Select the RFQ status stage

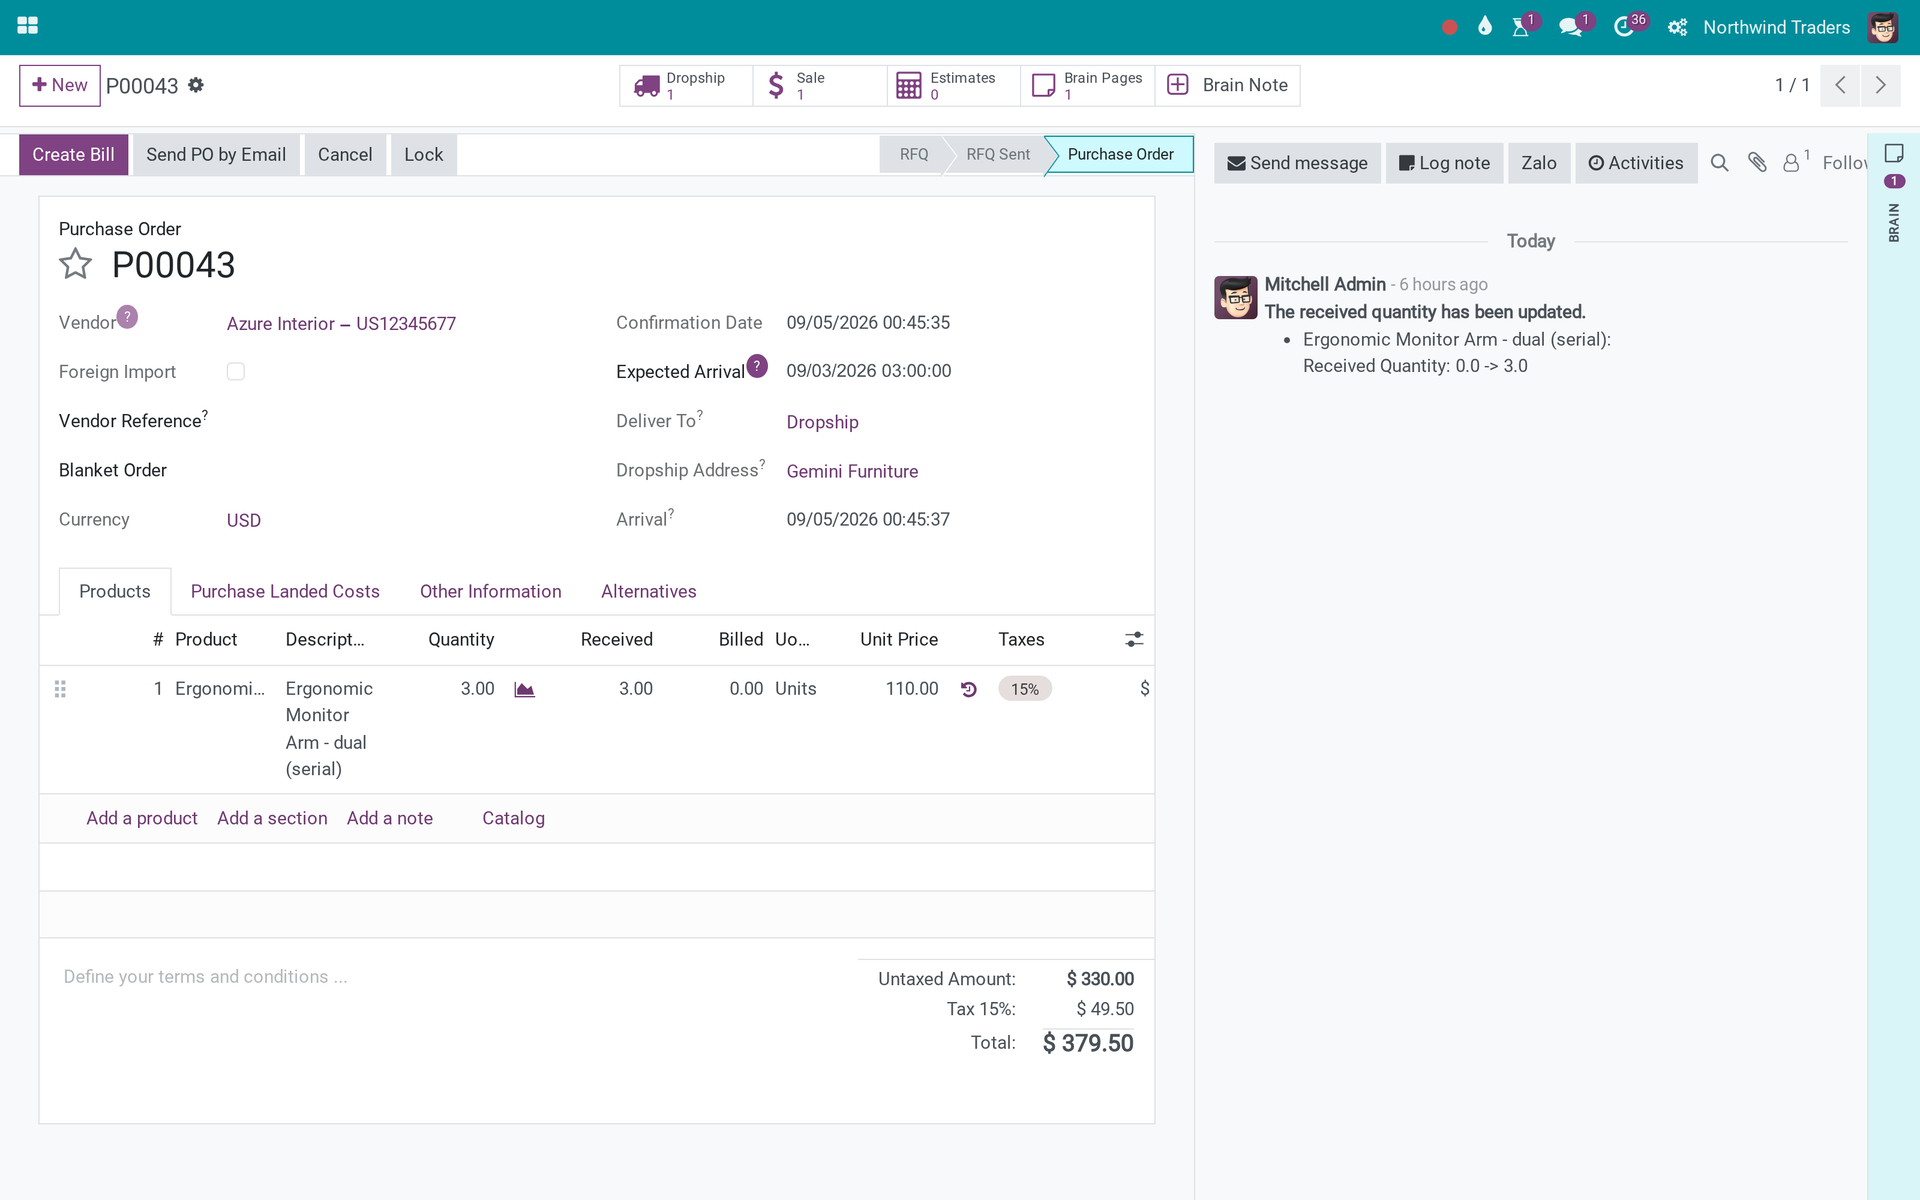914,155
